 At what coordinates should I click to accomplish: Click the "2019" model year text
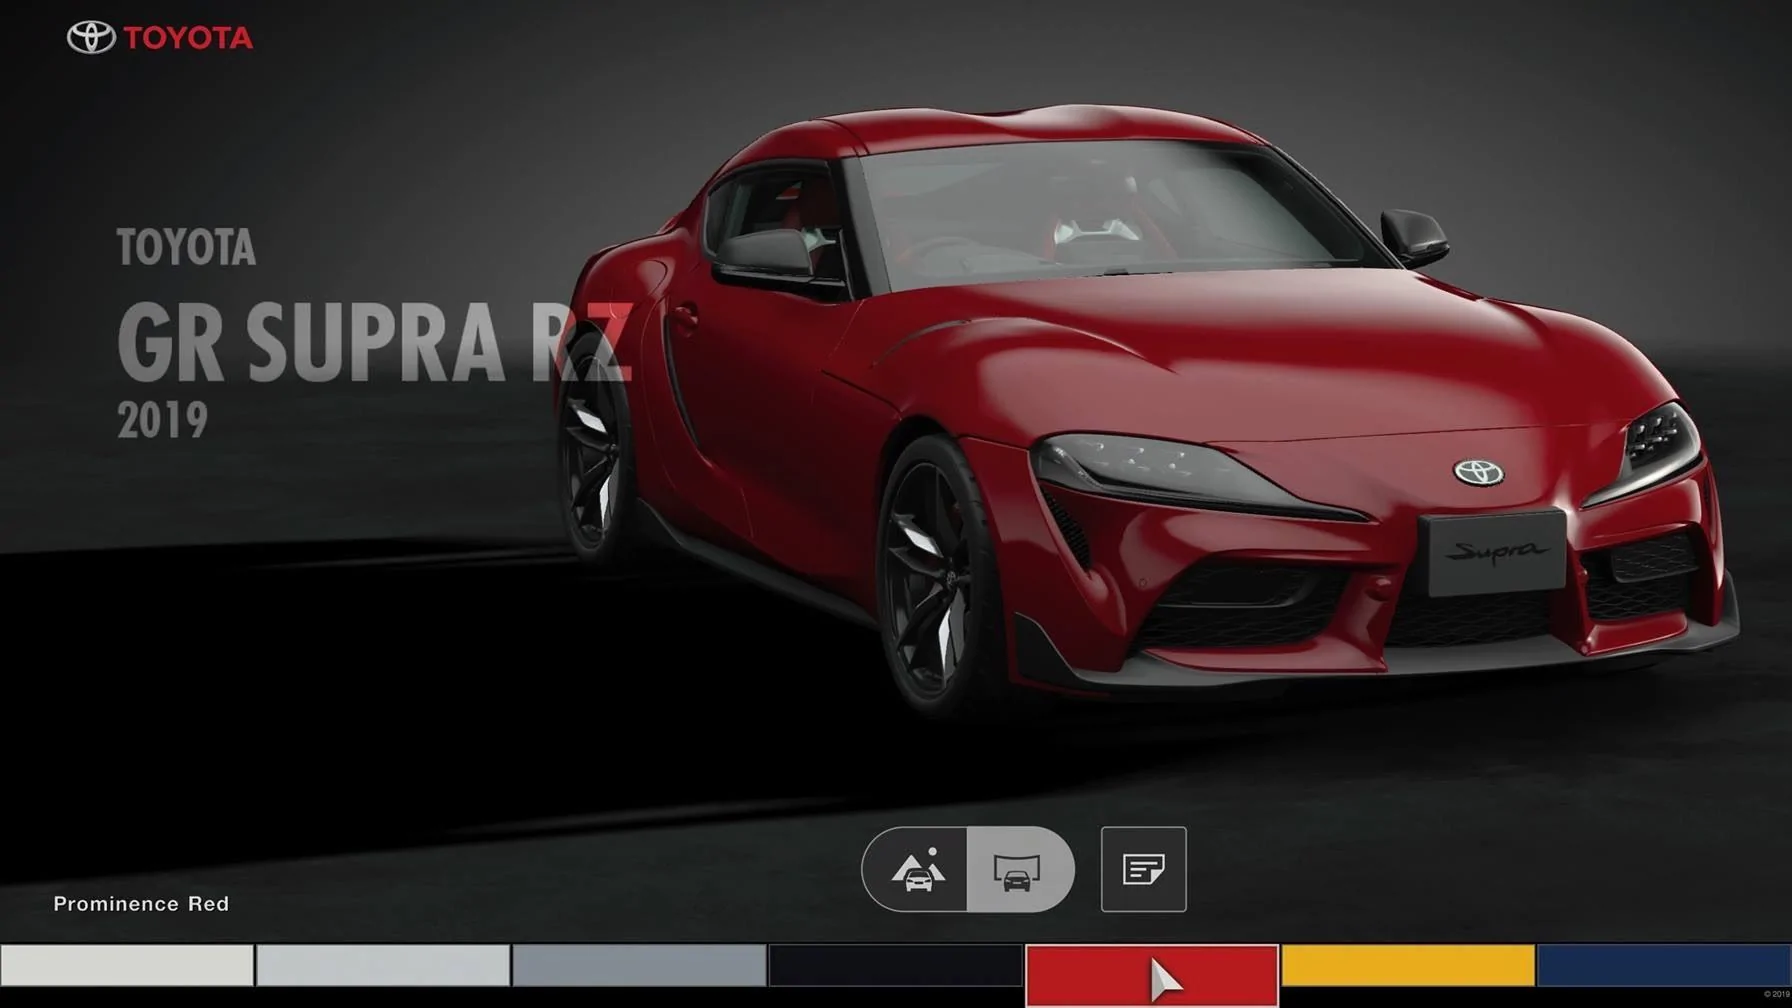click(x=162, y=420)
